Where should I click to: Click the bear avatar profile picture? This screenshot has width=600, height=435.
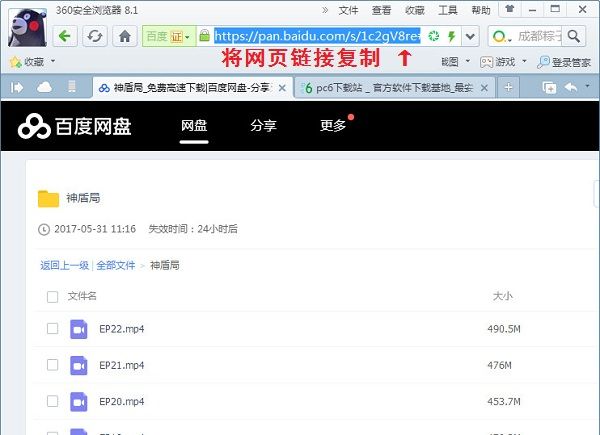27,27
